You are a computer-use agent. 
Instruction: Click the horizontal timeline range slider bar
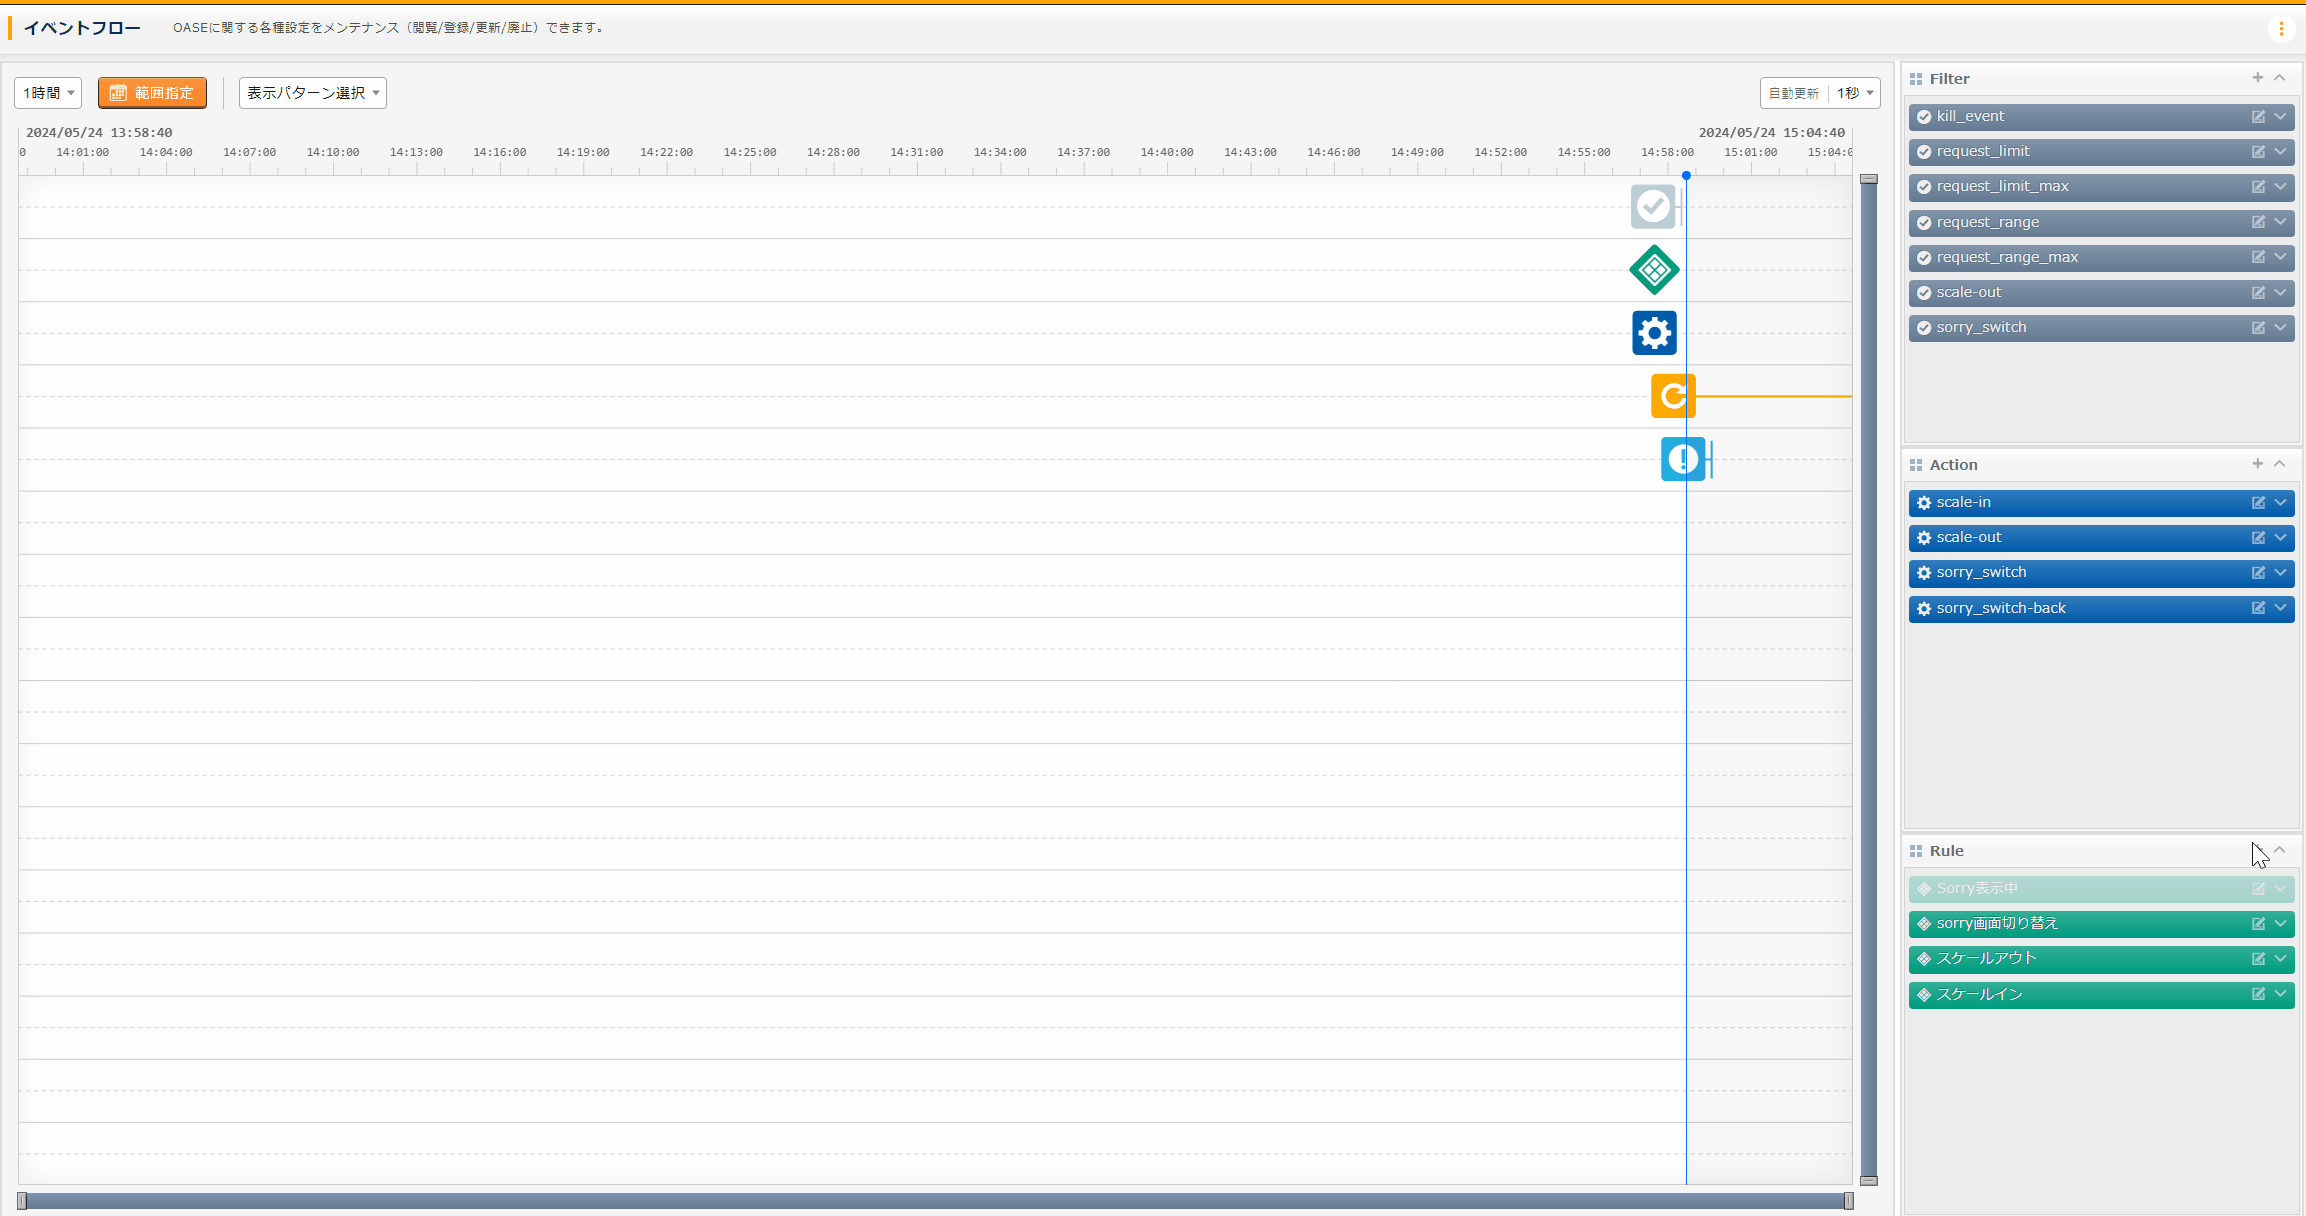tap(935, 1201)
